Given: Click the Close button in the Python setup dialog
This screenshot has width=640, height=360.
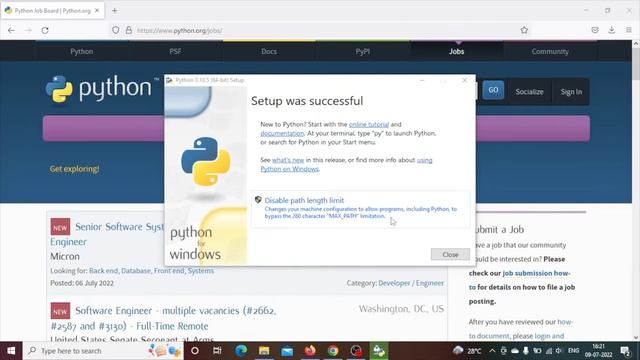Looking at the screenshot, I should click(450, 254).
